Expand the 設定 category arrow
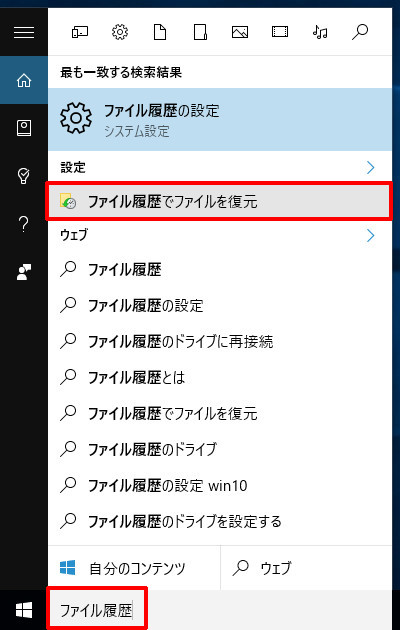 tap(370, 168)
